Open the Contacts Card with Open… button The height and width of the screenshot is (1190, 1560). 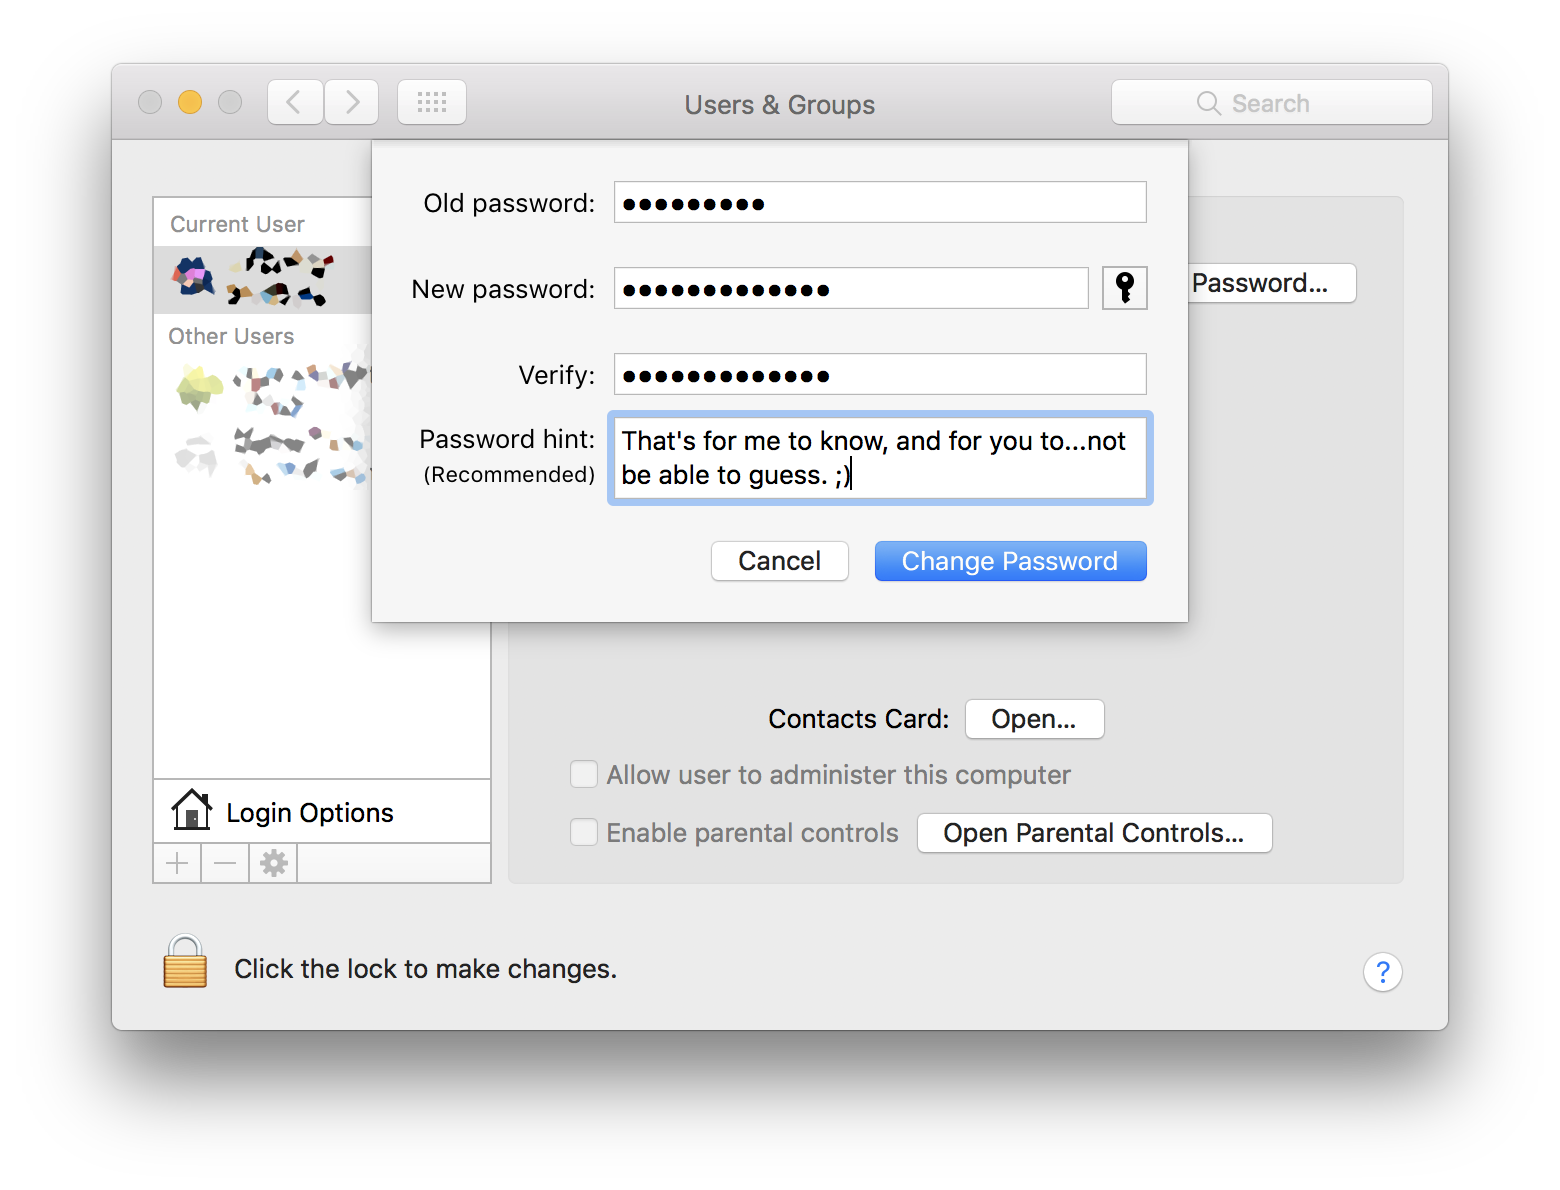point(1034,719)
